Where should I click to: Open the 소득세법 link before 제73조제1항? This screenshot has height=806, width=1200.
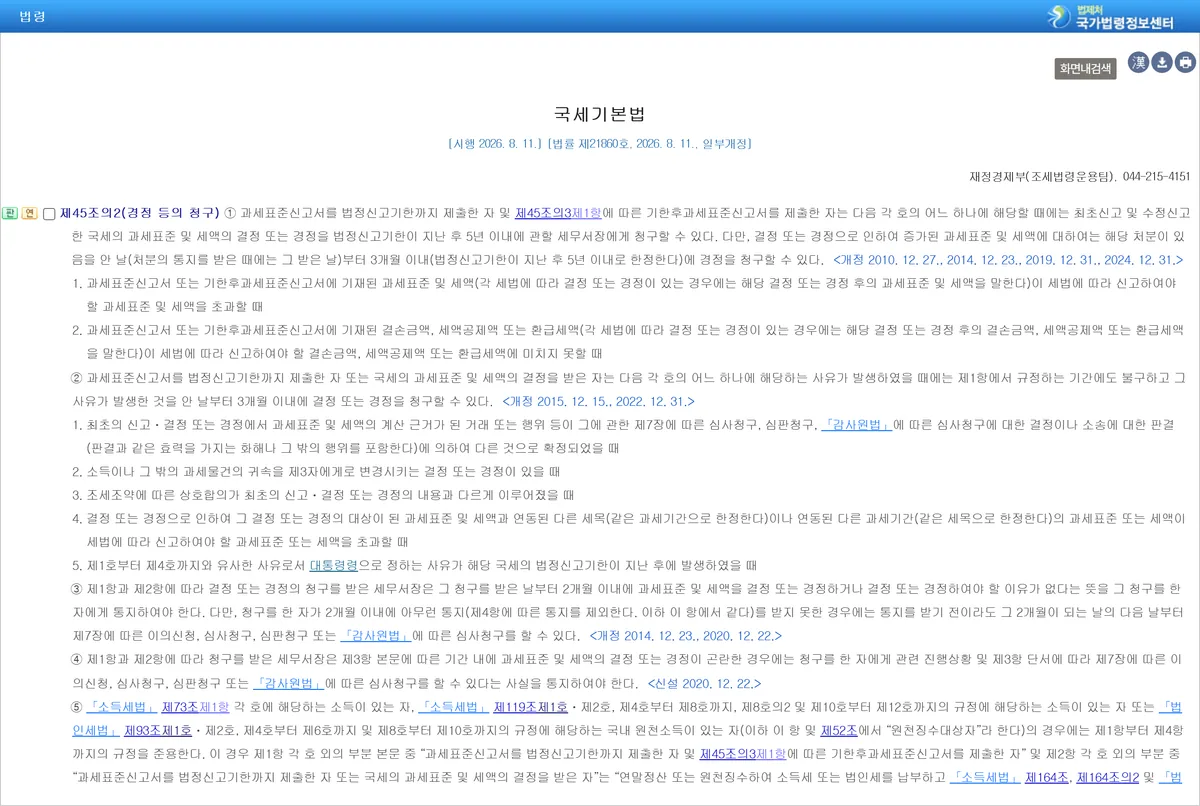pyautogui.click(x=120, y=707)
